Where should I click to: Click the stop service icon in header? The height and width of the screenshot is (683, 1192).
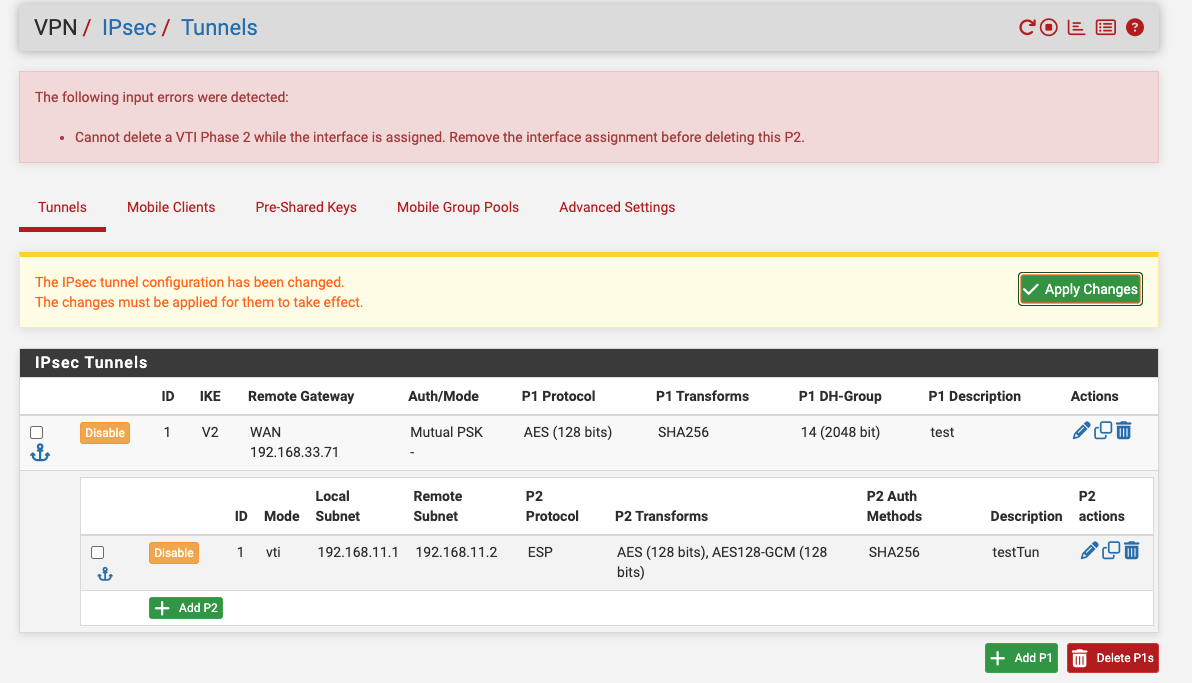pyautogui.click(x=1048, y=27)
